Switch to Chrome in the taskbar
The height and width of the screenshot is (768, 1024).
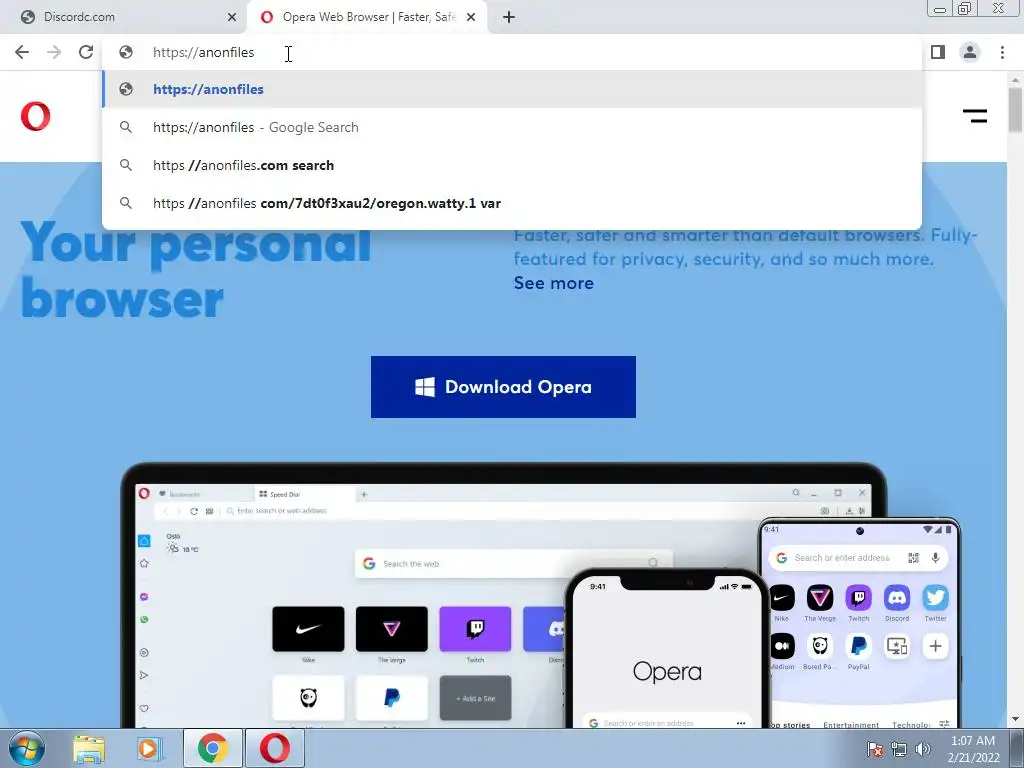pyautogui.click(x=213, y=748)
